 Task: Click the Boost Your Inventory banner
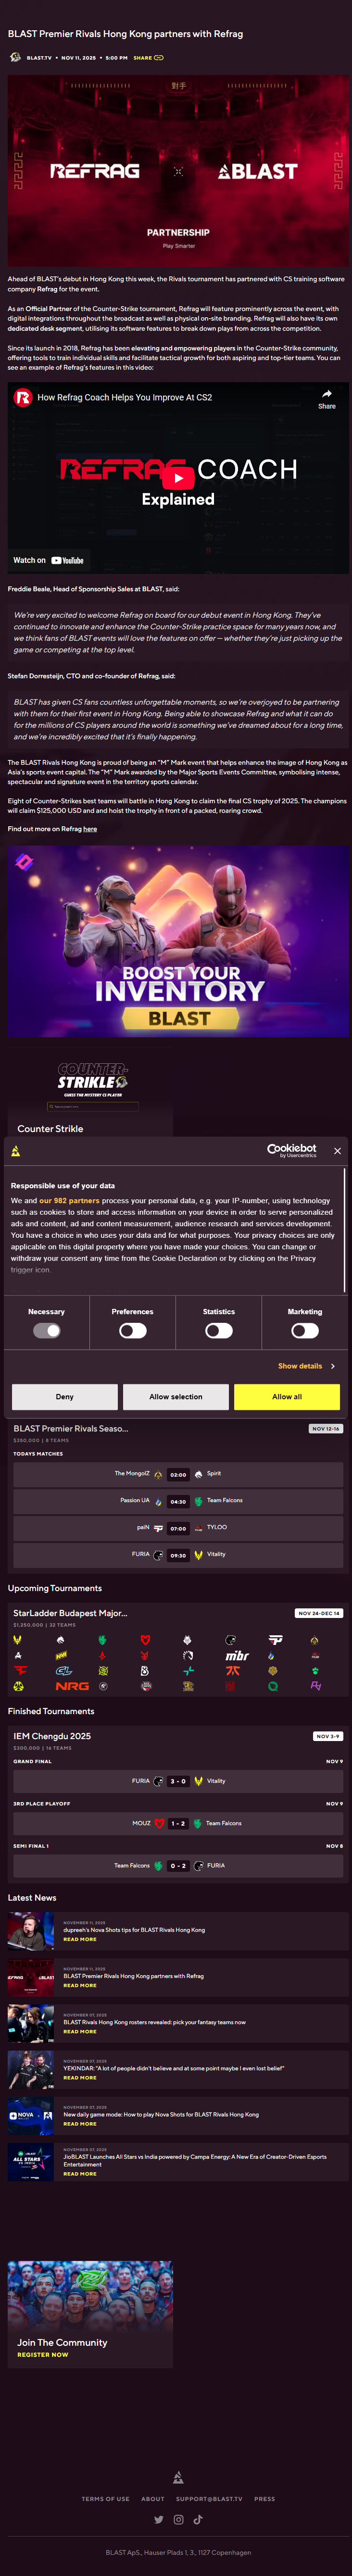(179, 941)
